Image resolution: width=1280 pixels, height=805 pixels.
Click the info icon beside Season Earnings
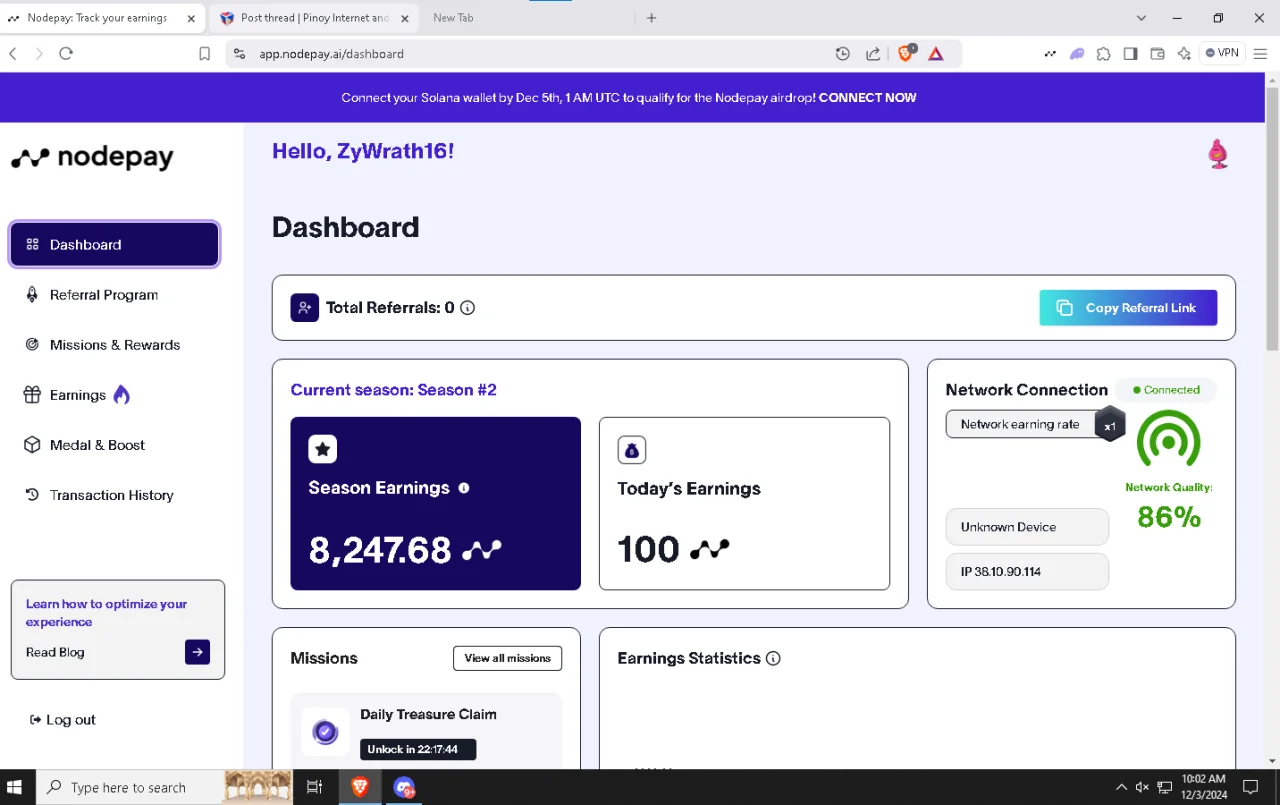pos(463,488)
